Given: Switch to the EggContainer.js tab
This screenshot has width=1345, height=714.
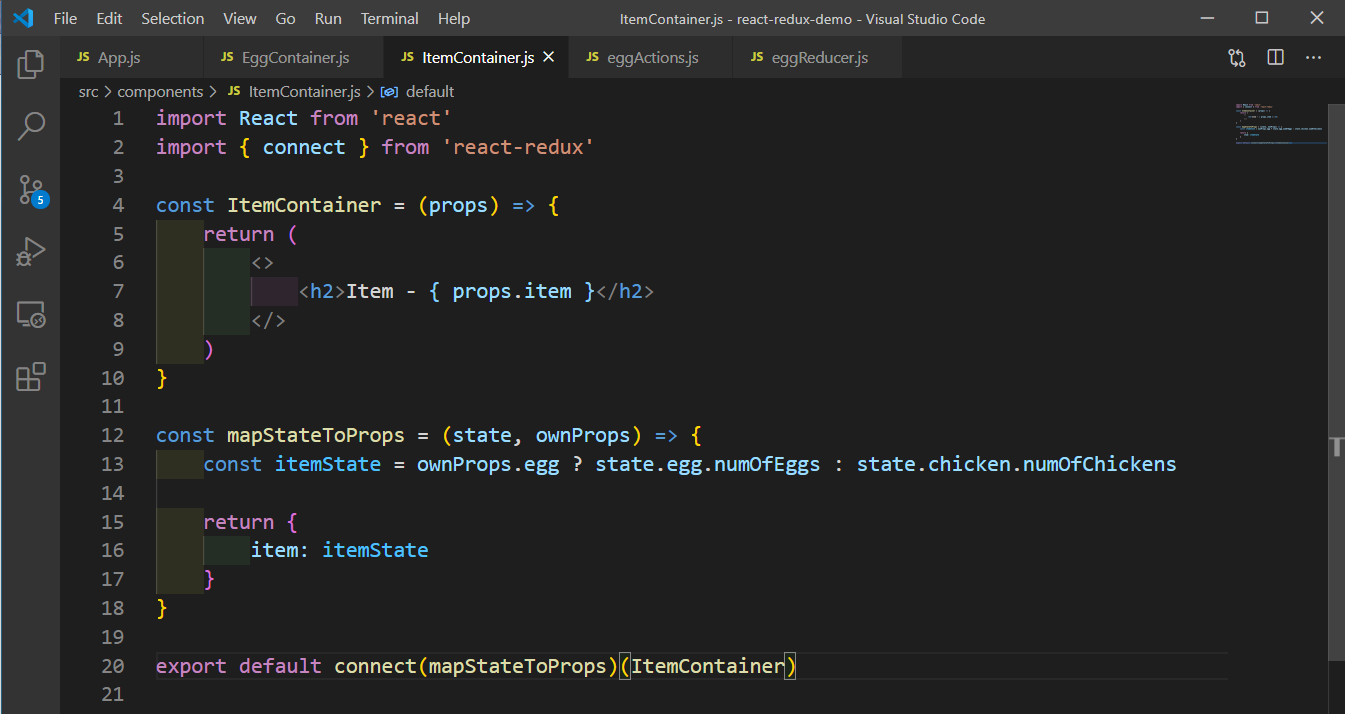Looking at the screenshot, I should click(293, 58).
